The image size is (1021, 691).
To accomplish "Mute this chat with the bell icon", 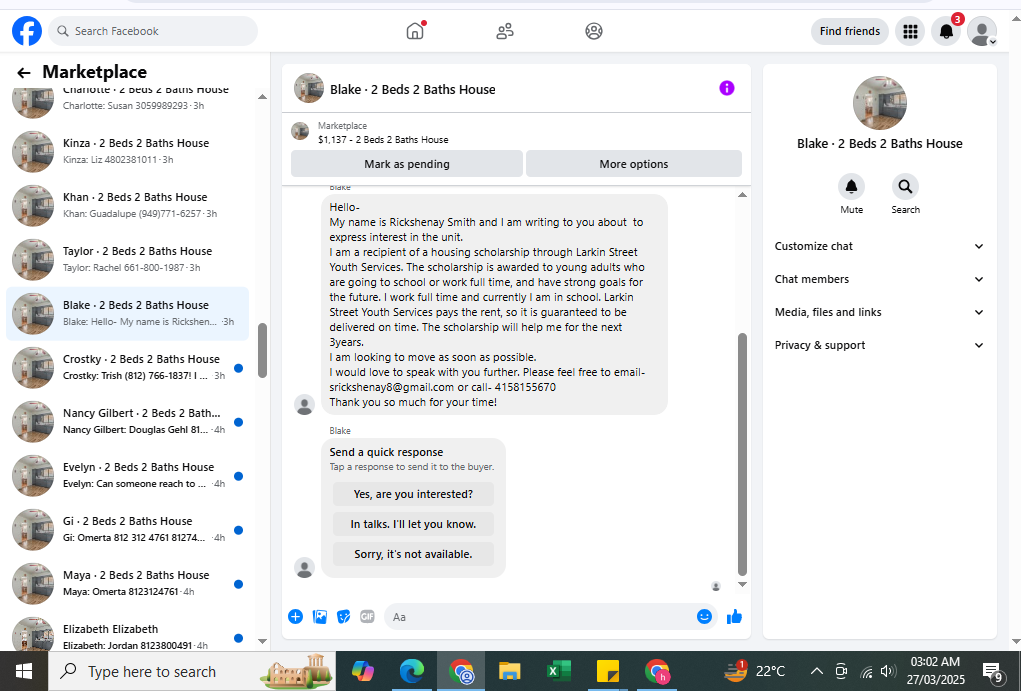I will 851,187.
